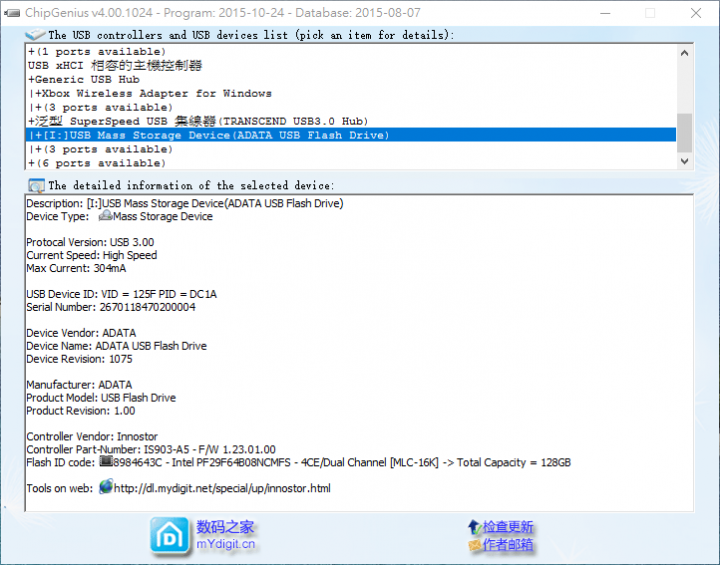720x565 pixels.
Task: Click the blue house mYdigit logo icon
Action: point(169,536)
